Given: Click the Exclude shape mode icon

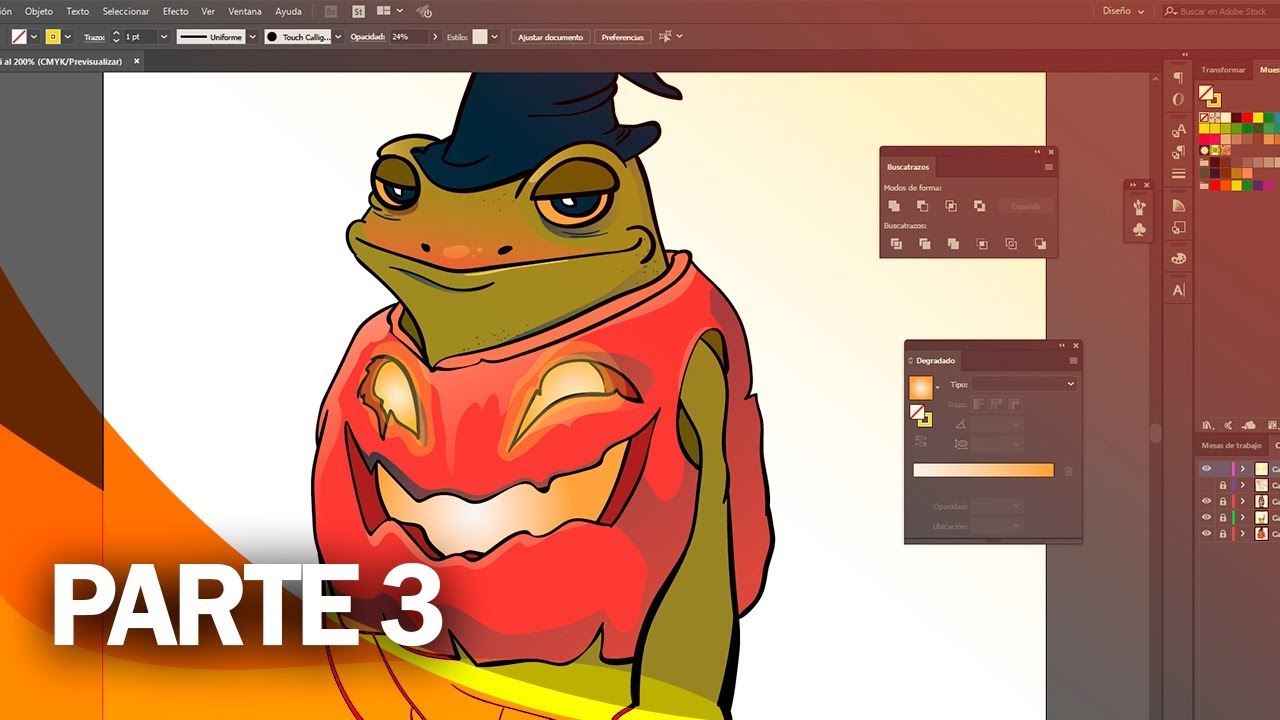Looking at the screenshot, I should point(979,206).
